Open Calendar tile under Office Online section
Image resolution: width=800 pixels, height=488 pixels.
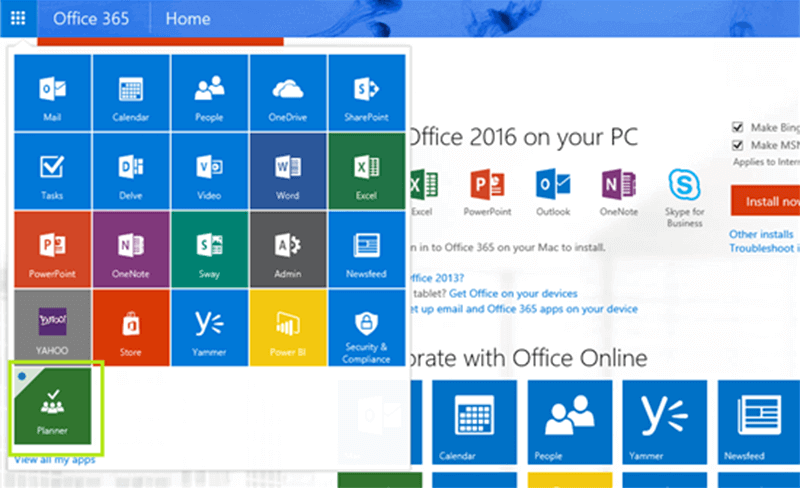[474, 422]
